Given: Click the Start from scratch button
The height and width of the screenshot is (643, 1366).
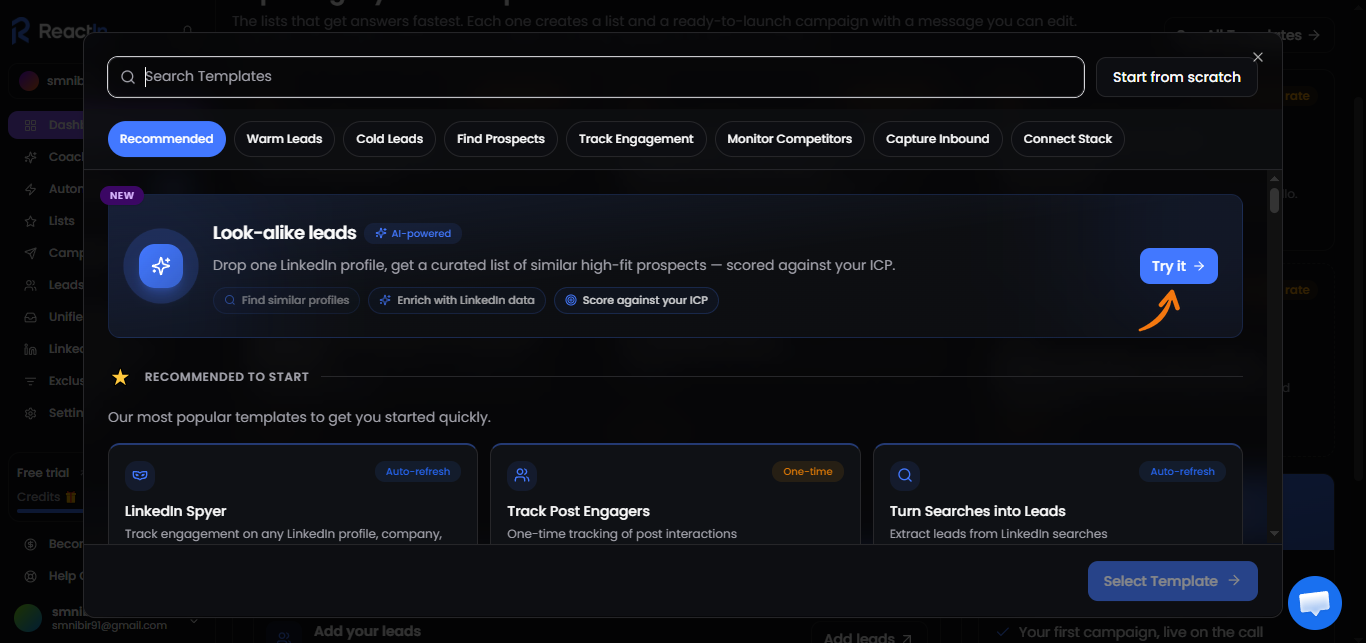Looking at the screenshot, I should pyautogui.click(x=1177, y=77).
